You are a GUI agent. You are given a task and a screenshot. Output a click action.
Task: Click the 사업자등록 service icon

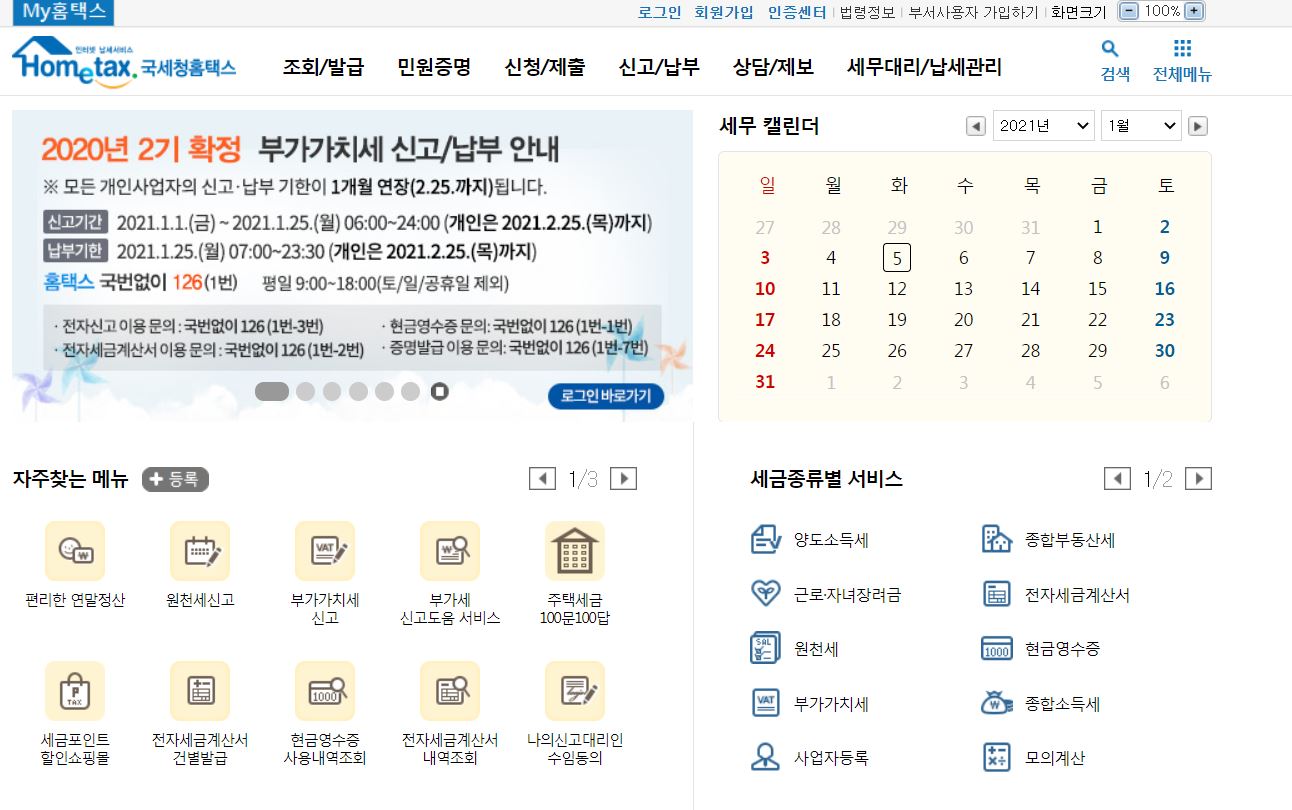click(765, 757)
